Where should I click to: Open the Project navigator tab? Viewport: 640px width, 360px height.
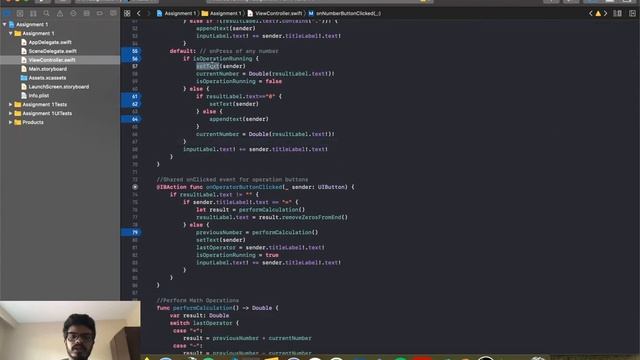(7, 13)
